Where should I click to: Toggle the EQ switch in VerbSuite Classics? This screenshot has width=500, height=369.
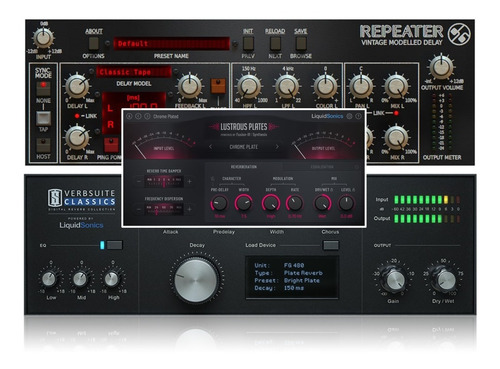coord(115,245)
